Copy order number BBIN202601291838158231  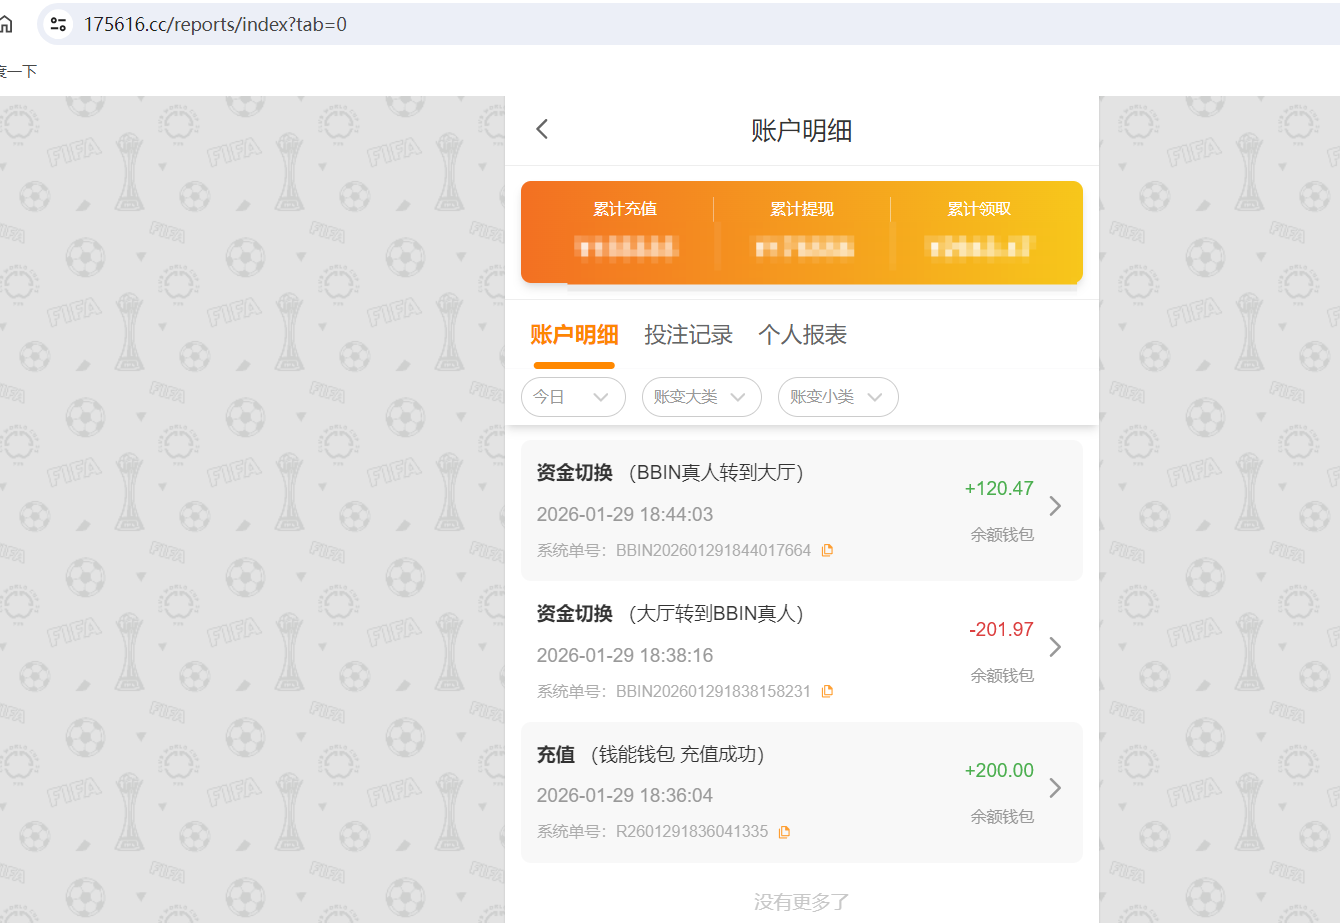click(x=826, y=690)
